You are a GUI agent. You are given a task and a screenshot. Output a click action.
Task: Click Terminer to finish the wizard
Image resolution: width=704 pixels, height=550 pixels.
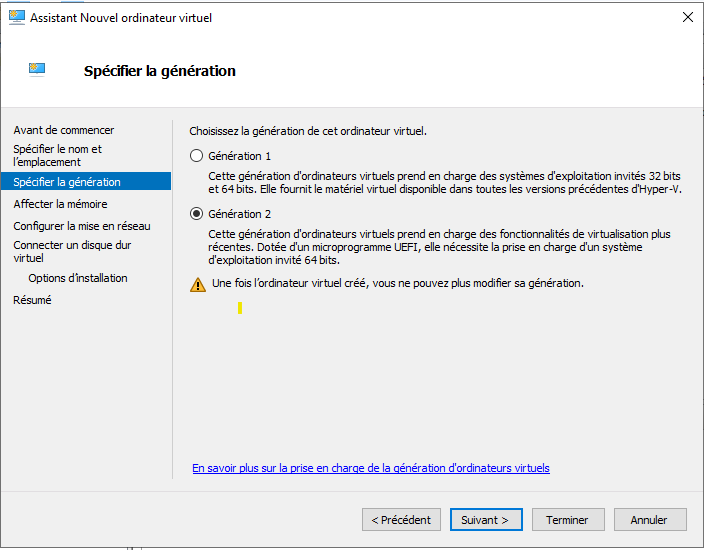[x=567, y=520]
